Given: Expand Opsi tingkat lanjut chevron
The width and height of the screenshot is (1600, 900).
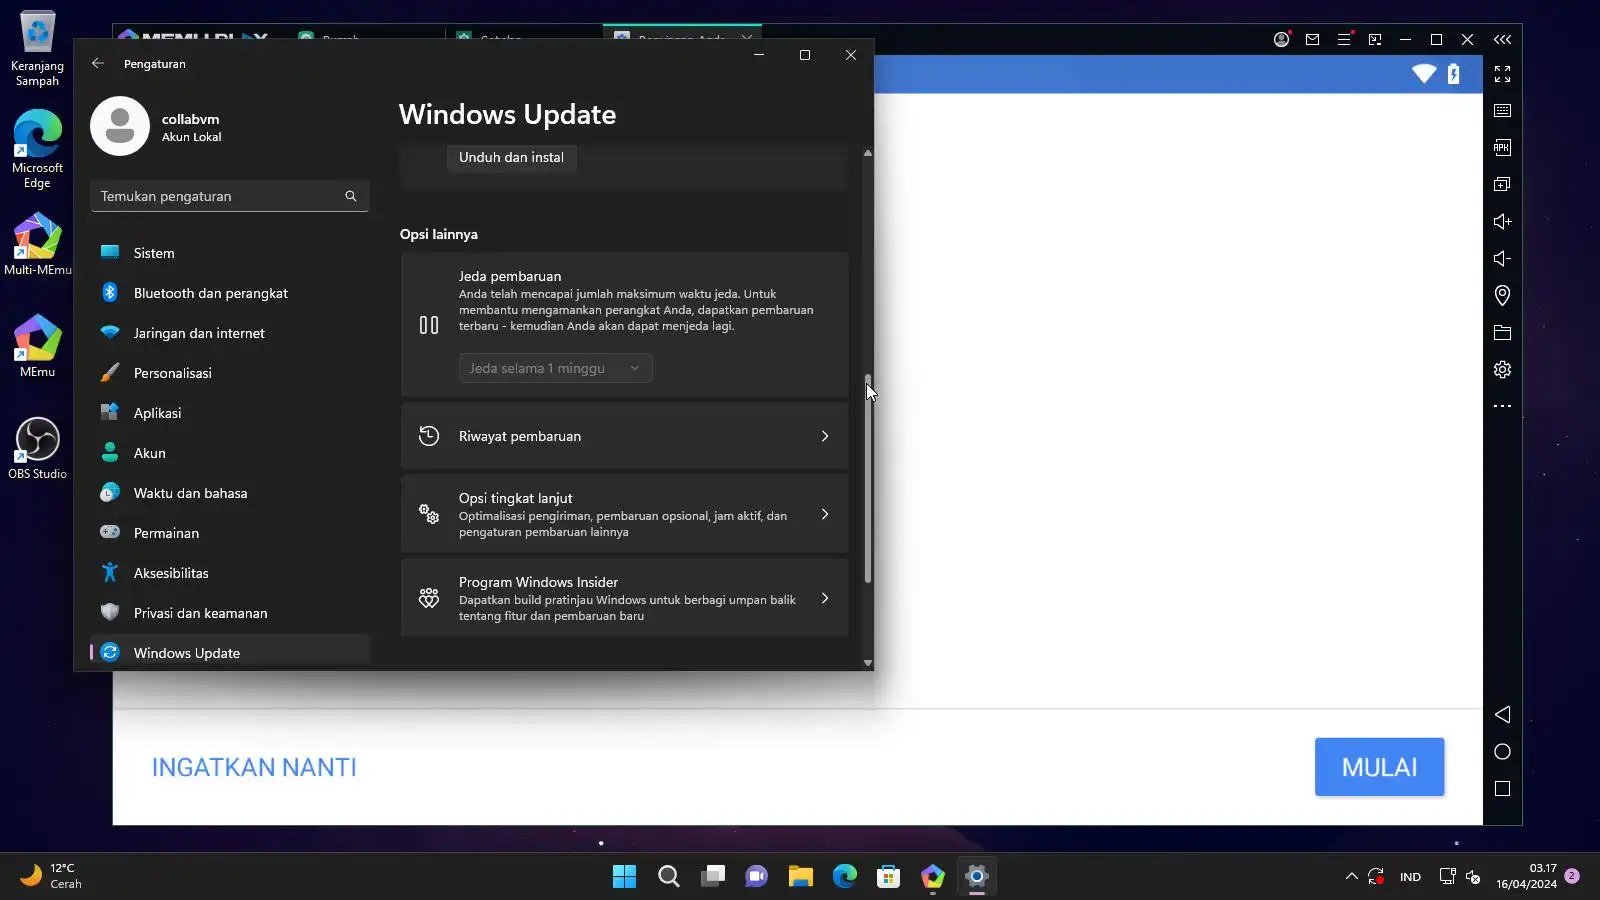Looking at the screenshot, I should pyautogui.click(x=825, y=514).
